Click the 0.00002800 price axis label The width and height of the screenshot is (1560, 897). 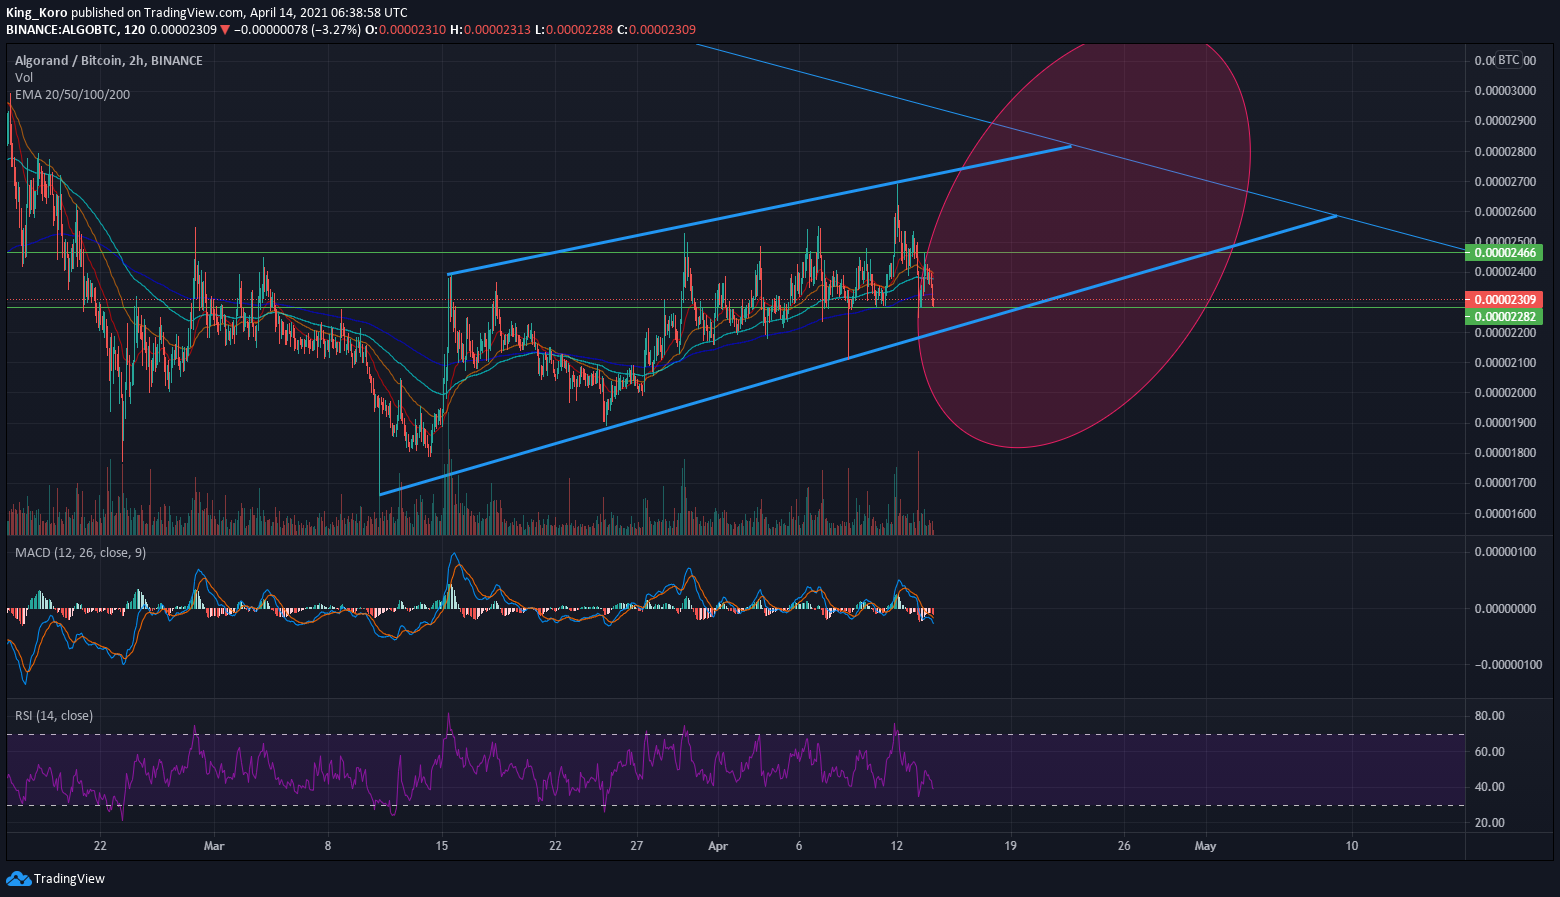pyautogui.click(x=1505, y=151)
